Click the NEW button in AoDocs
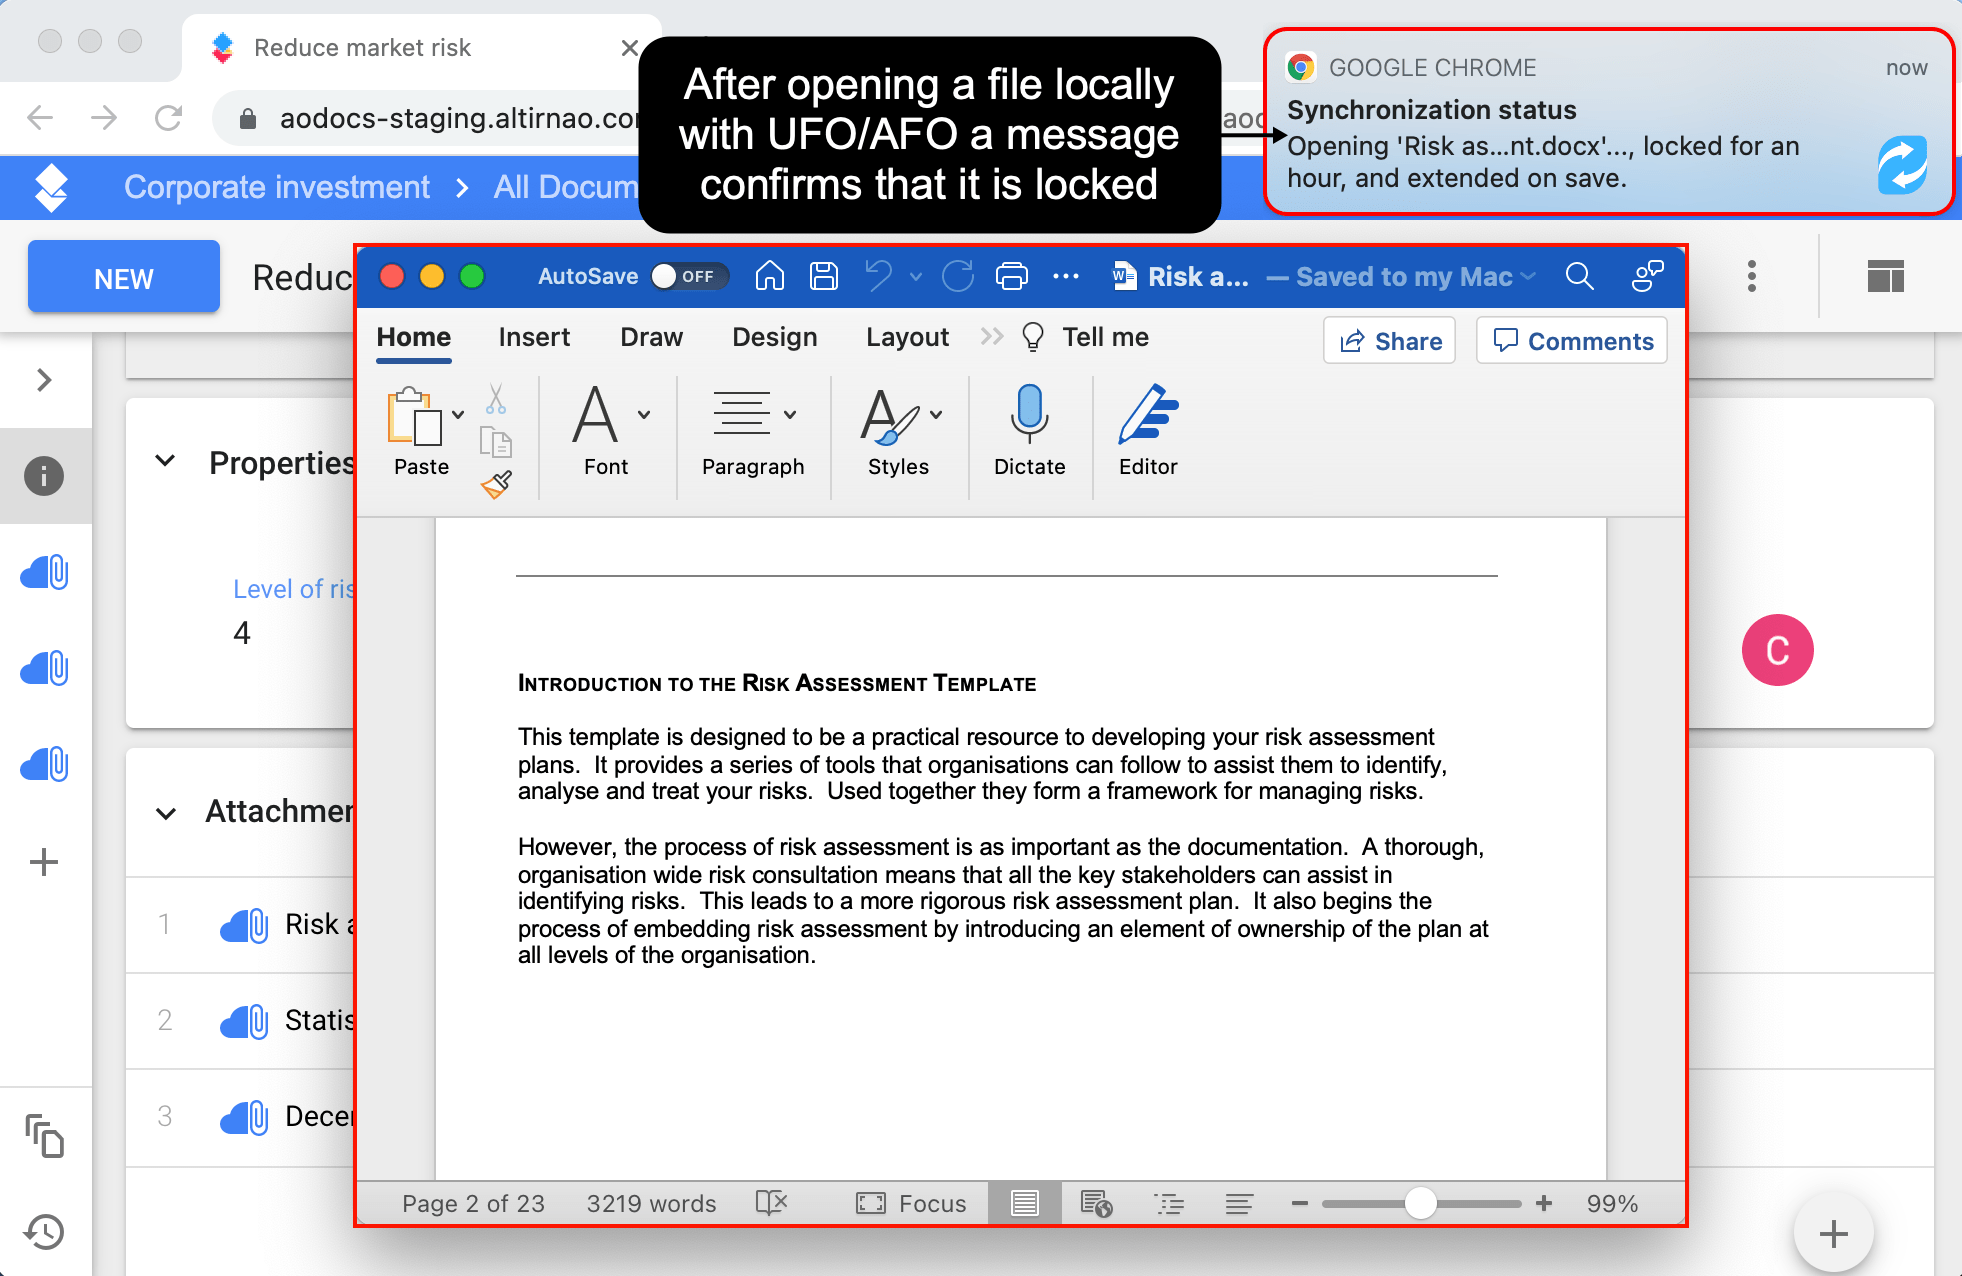The image size is (1962, 1276). tap(123, 277)
